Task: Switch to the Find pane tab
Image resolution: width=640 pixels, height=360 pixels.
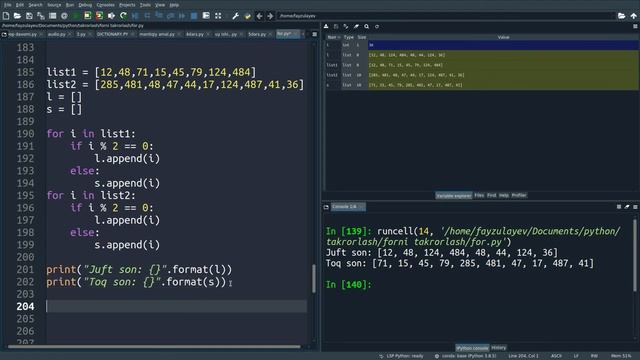Action: [x=491, y=196]
